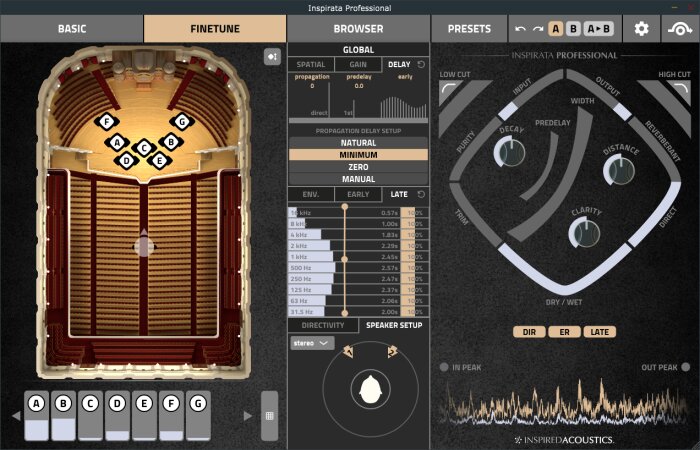The width and height of the screenshot is (700, 450).
Task: Click the redo arrow icon
Action: point(538,29)
